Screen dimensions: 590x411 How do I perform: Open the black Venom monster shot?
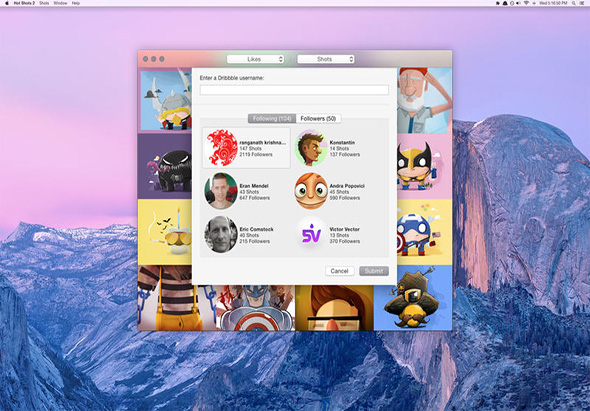pos(166,166)
